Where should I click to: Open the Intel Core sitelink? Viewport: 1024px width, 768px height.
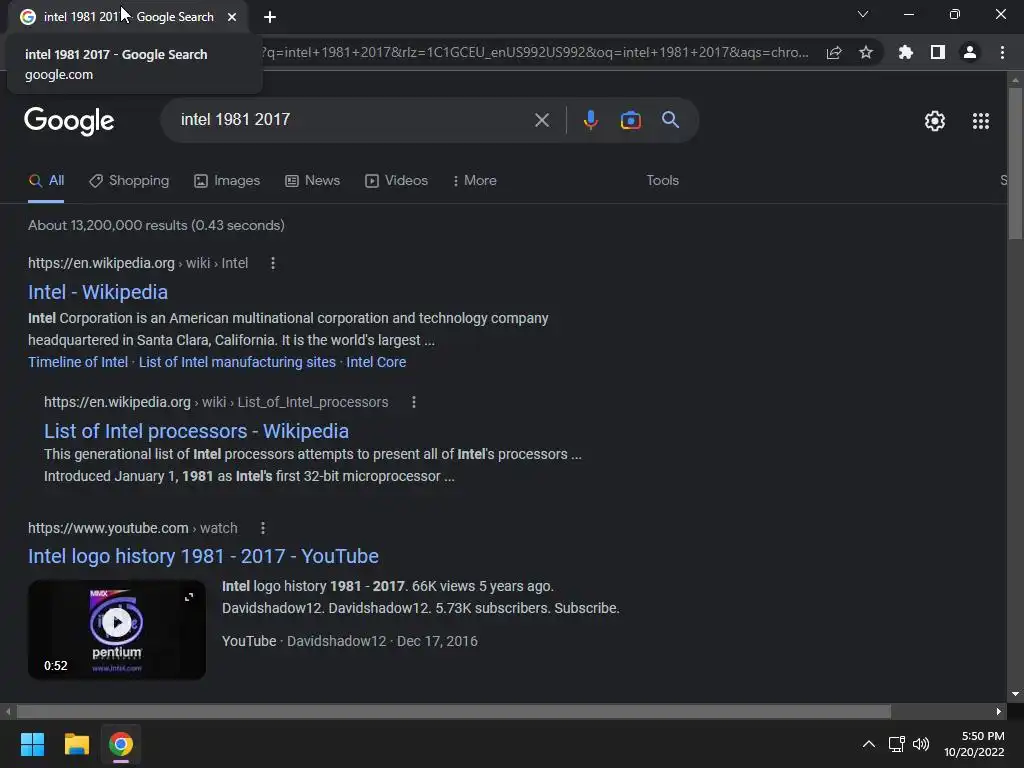pos(376,362)
